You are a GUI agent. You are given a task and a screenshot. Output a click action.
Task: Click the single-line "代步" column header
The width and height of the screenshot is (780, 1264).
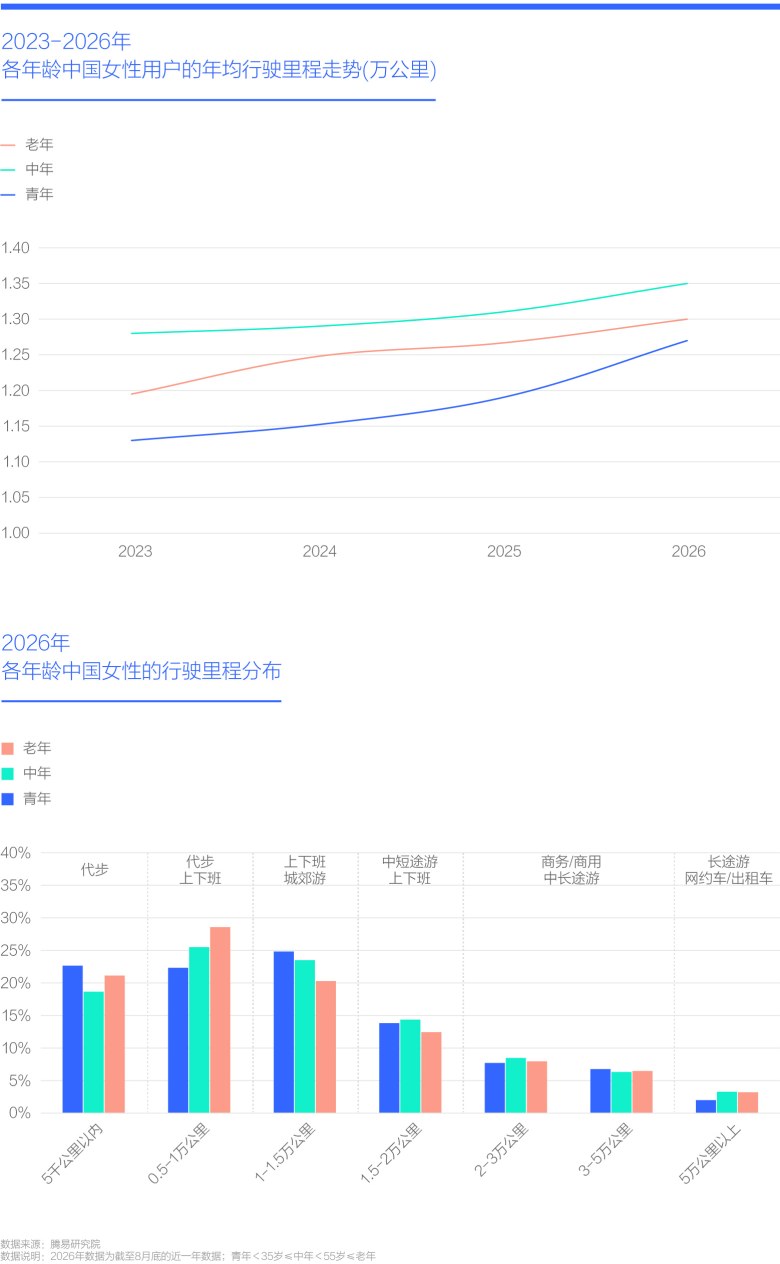coord(94,870)
